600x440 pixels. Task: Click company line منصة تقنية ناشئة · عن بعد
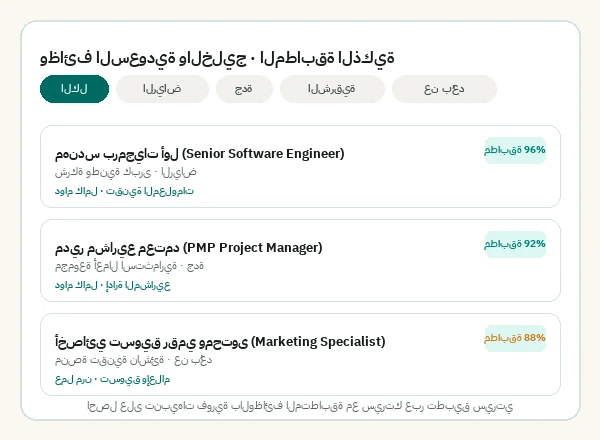click(133, 360)
